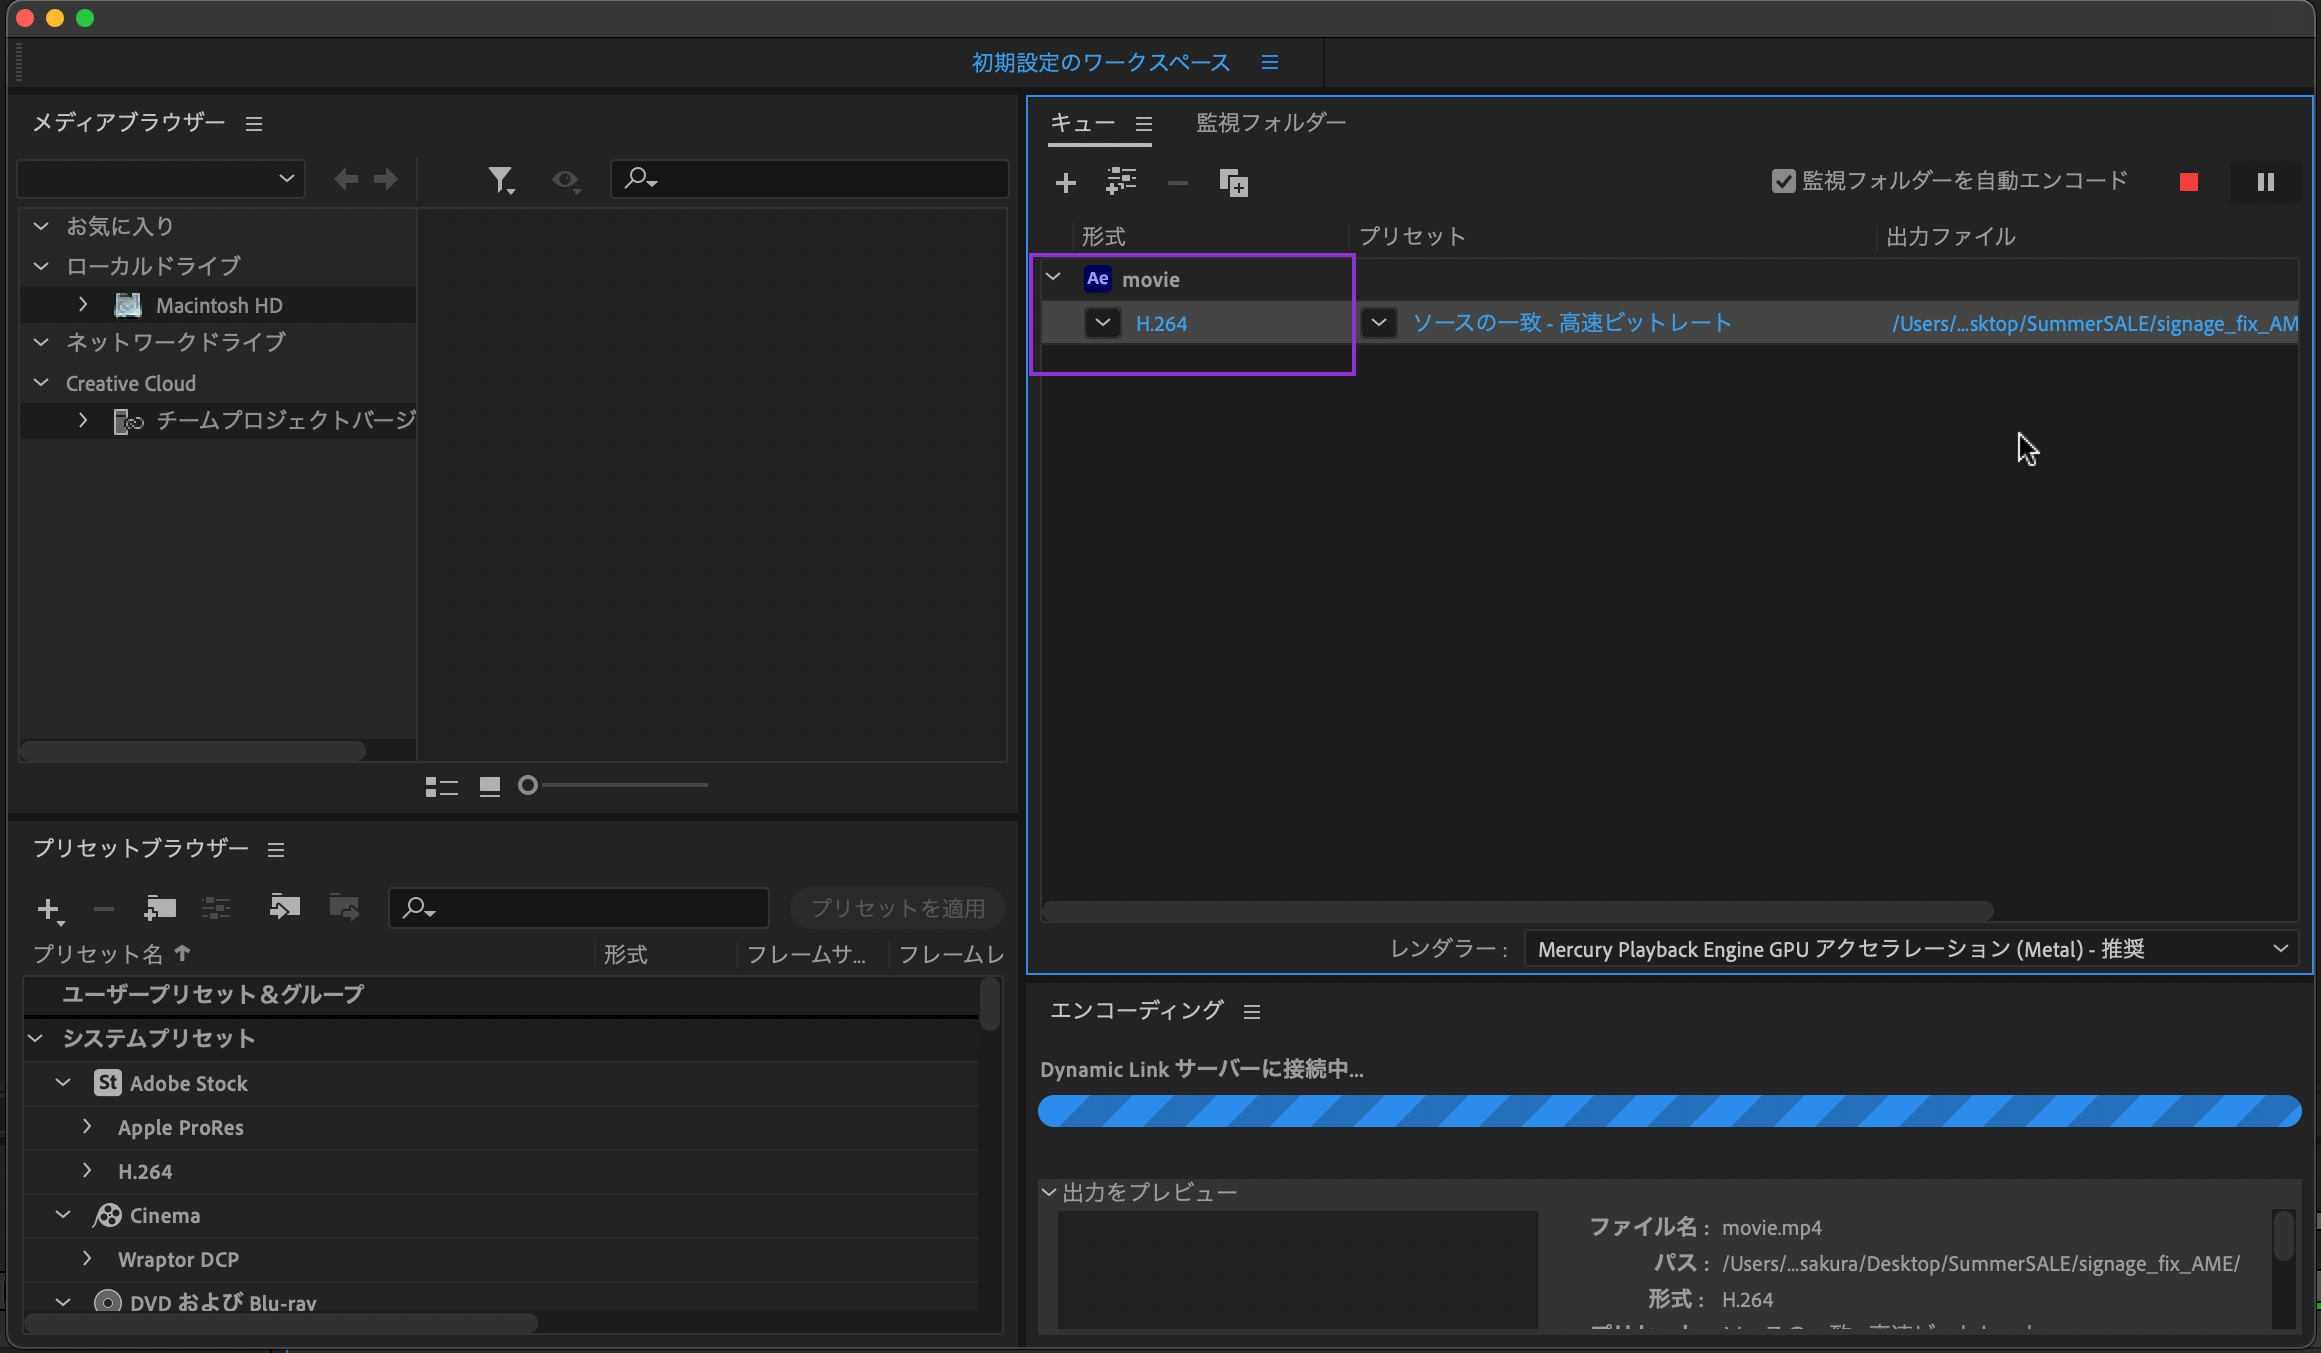This screenshot has width=2321, height=1353.
Task: Switch to the 監視フォルダー tab
Action: point(1271,122)
